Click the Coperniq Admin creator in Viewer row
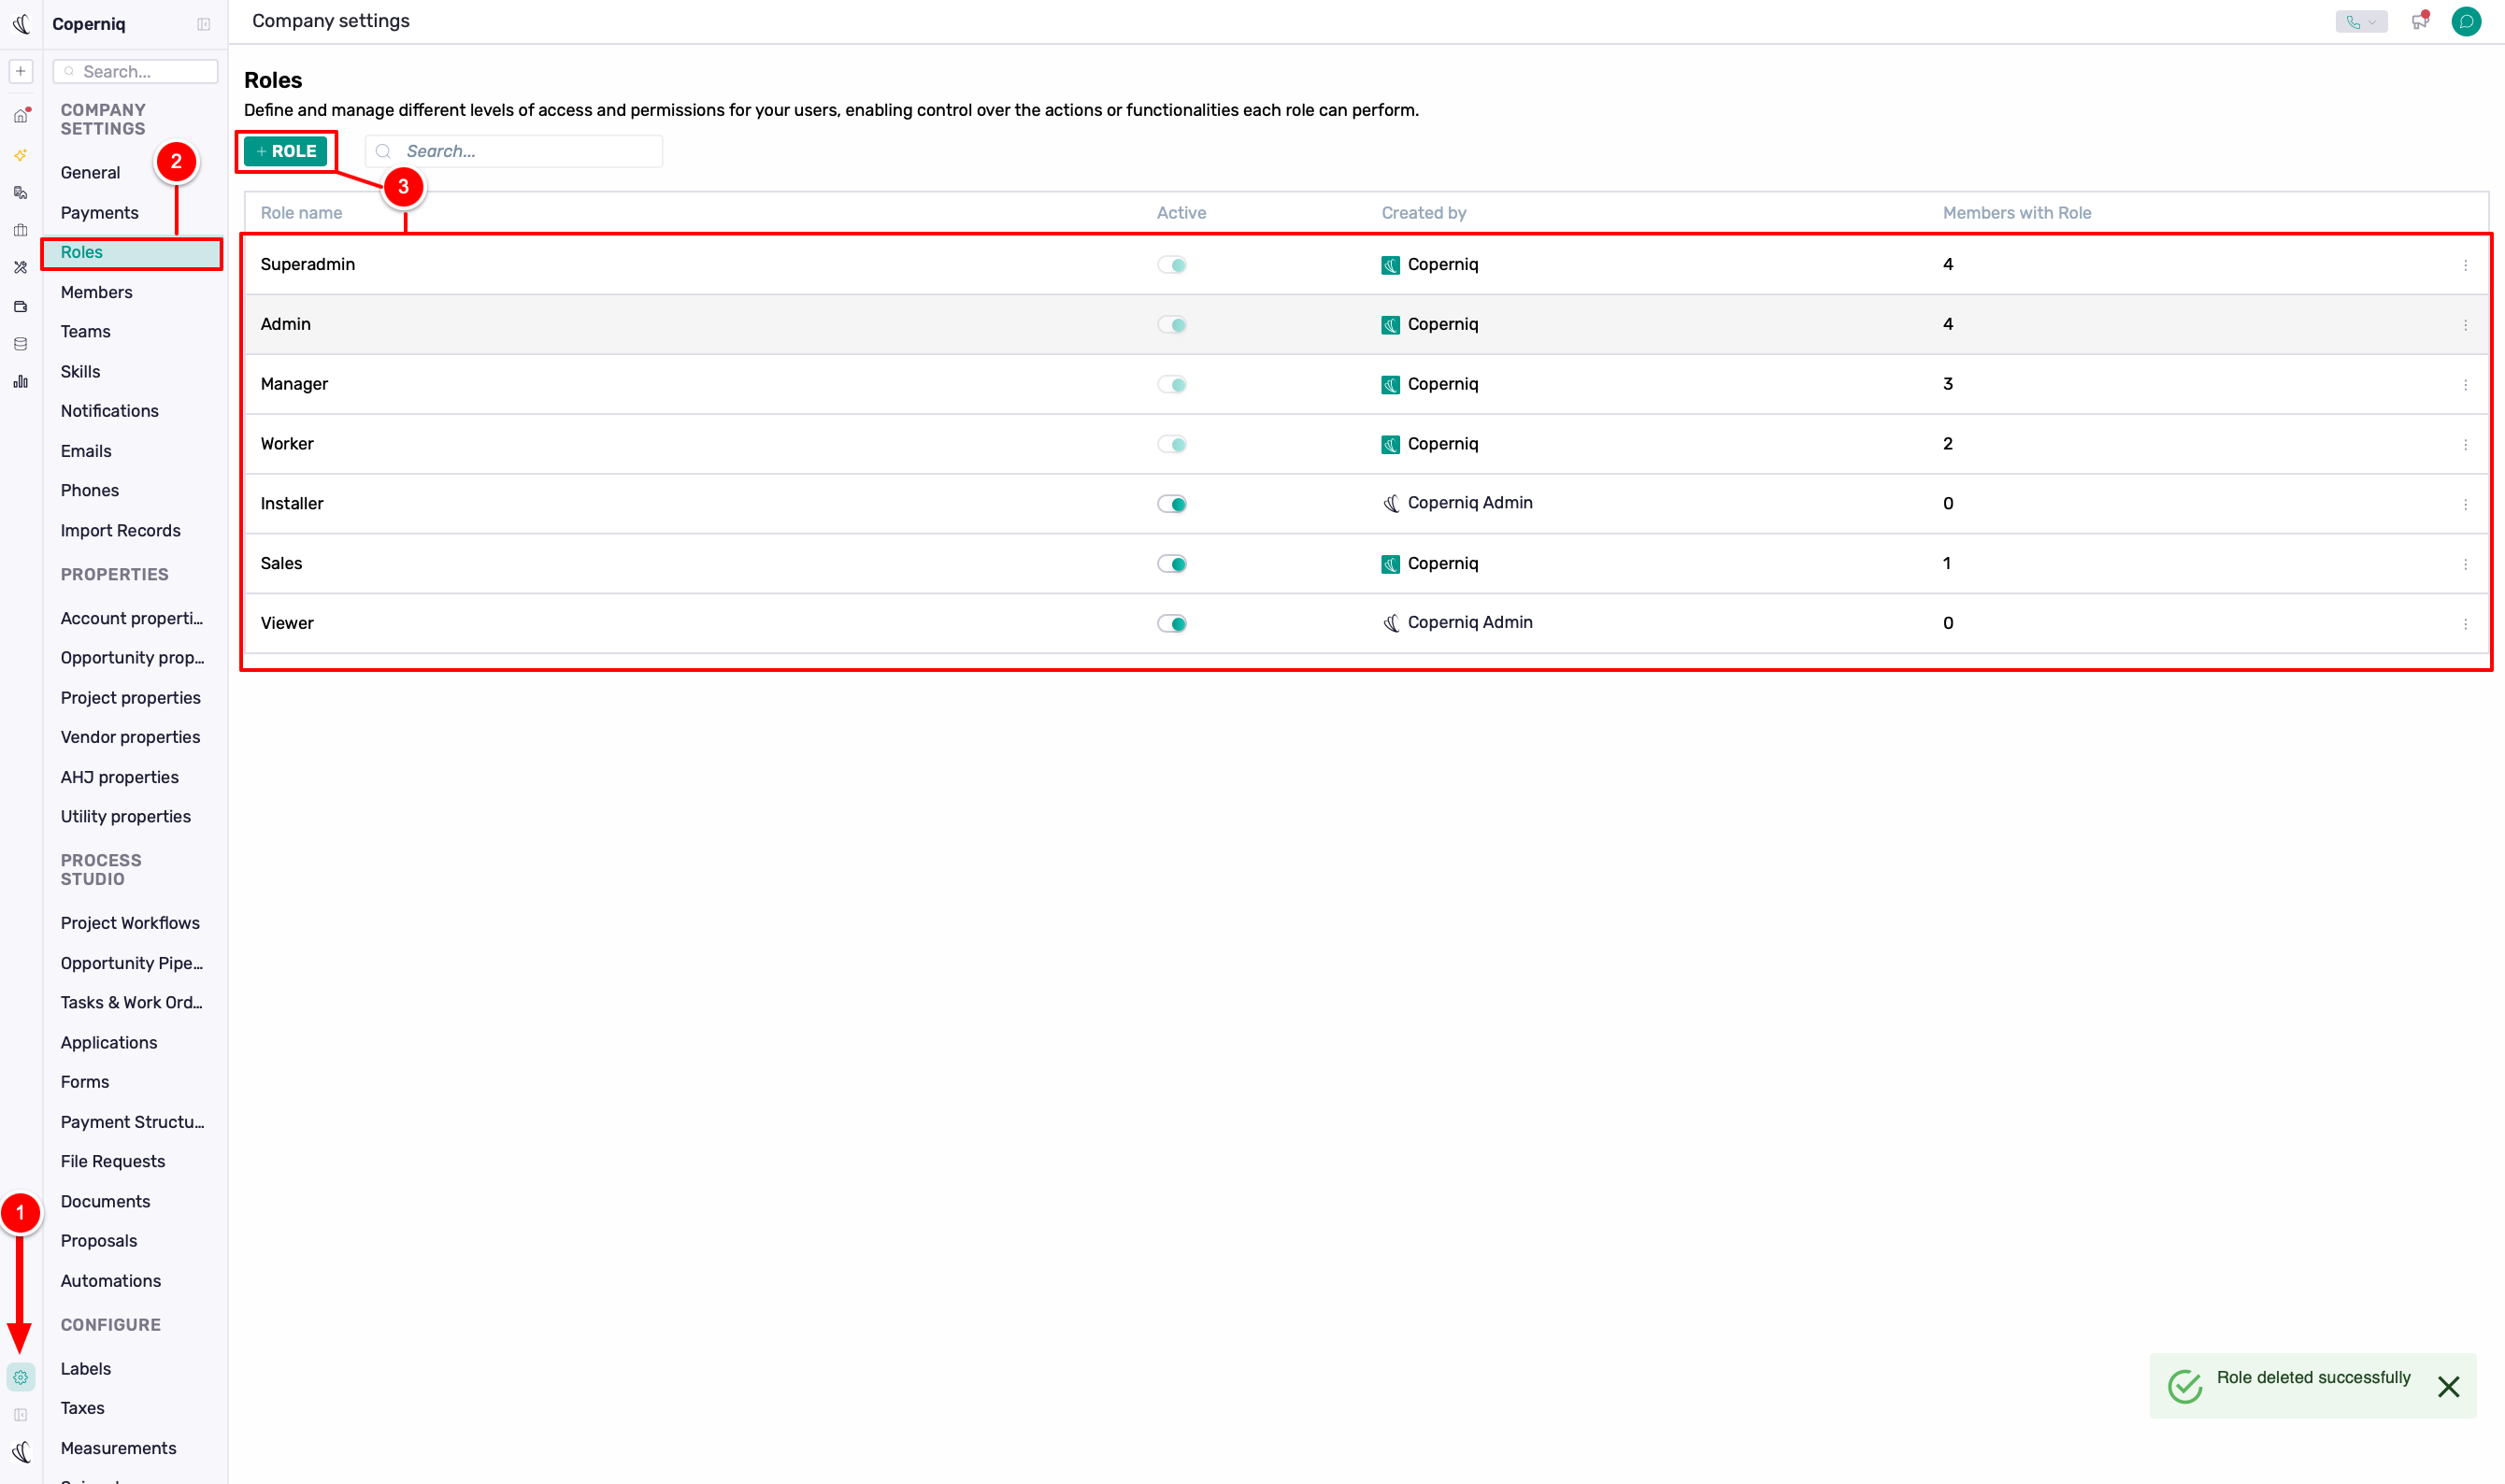The image size is (2505, 1484). (1458, 622)
